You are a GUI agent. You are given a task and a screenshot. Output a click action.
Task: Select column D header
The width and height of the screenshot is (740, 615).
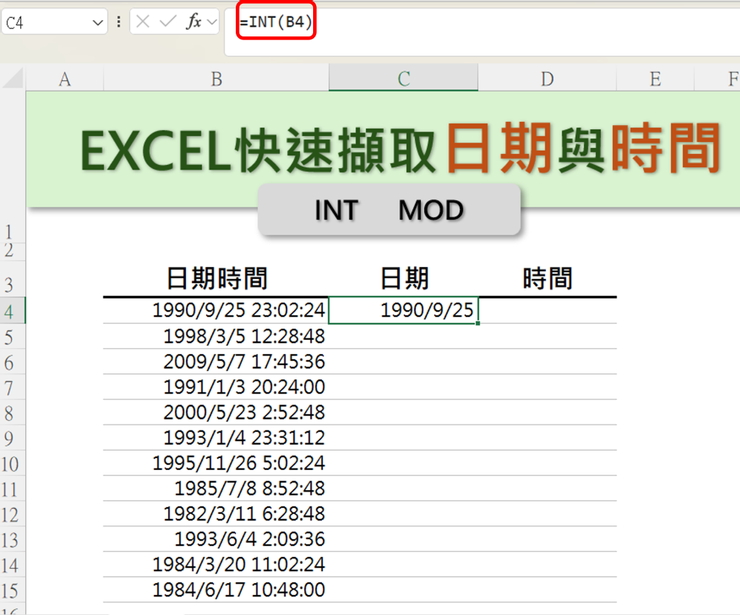pyautogui.click(x=547, y=78)
